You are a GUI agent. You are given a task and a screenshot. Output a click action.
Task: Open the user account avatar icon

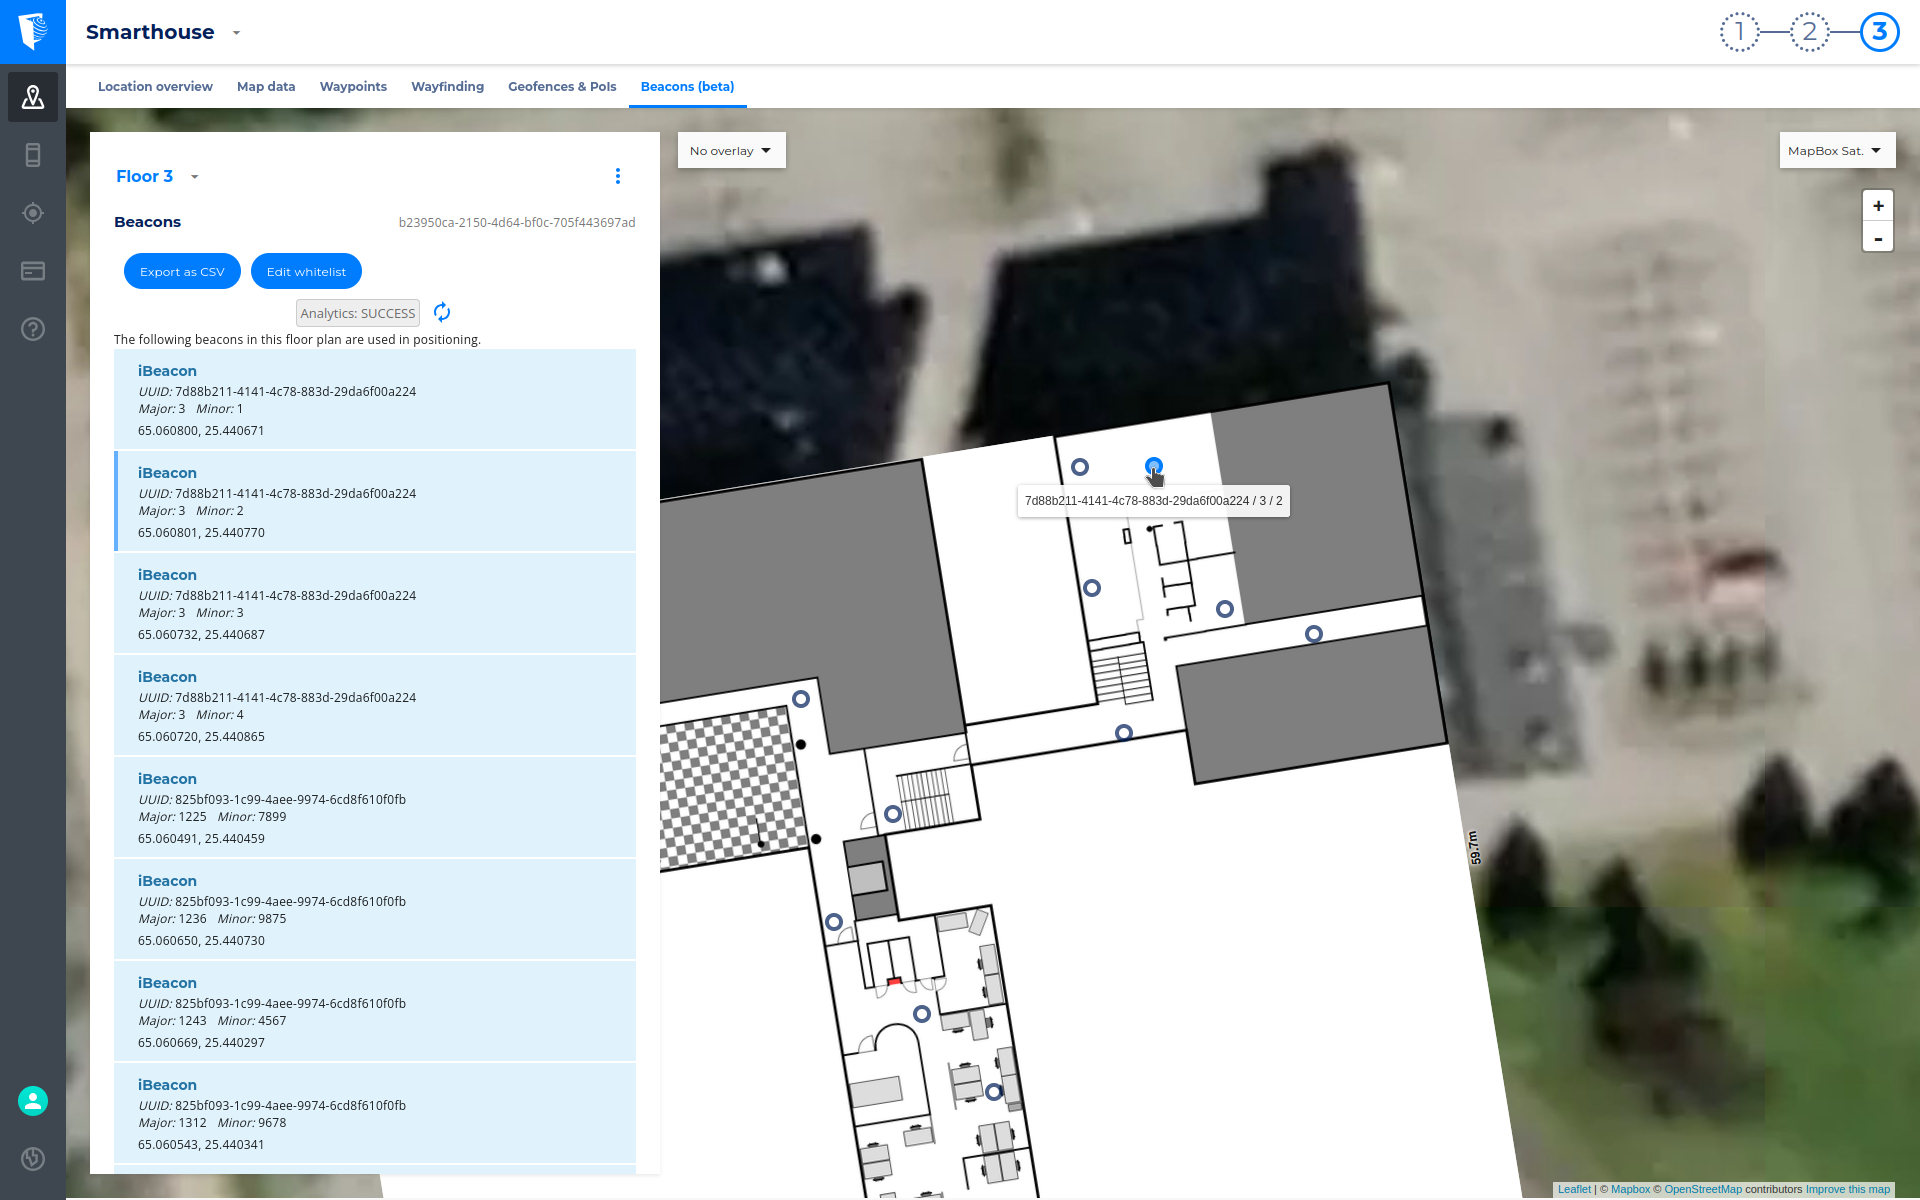pos(33,1101)
